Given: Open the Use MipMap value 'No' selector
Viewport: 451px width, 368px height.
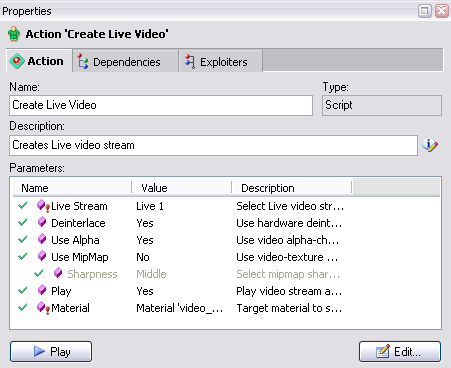Looking at the screenshot, I should 143,257.
